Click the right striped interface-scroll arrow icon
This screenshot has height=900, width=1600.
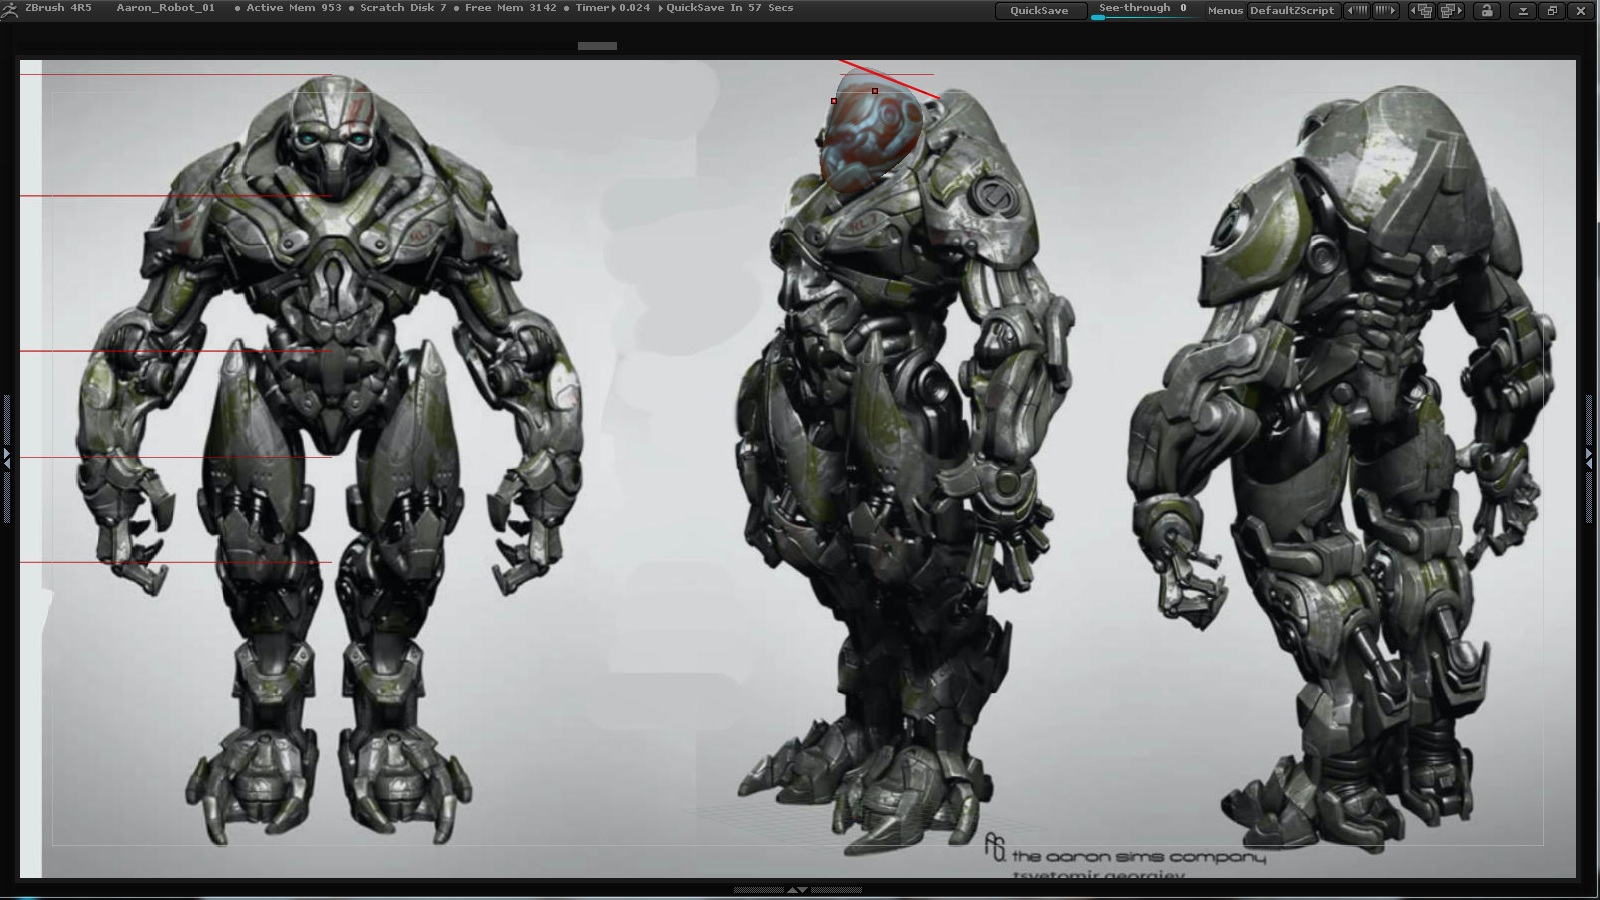(x=1388, y=11)
